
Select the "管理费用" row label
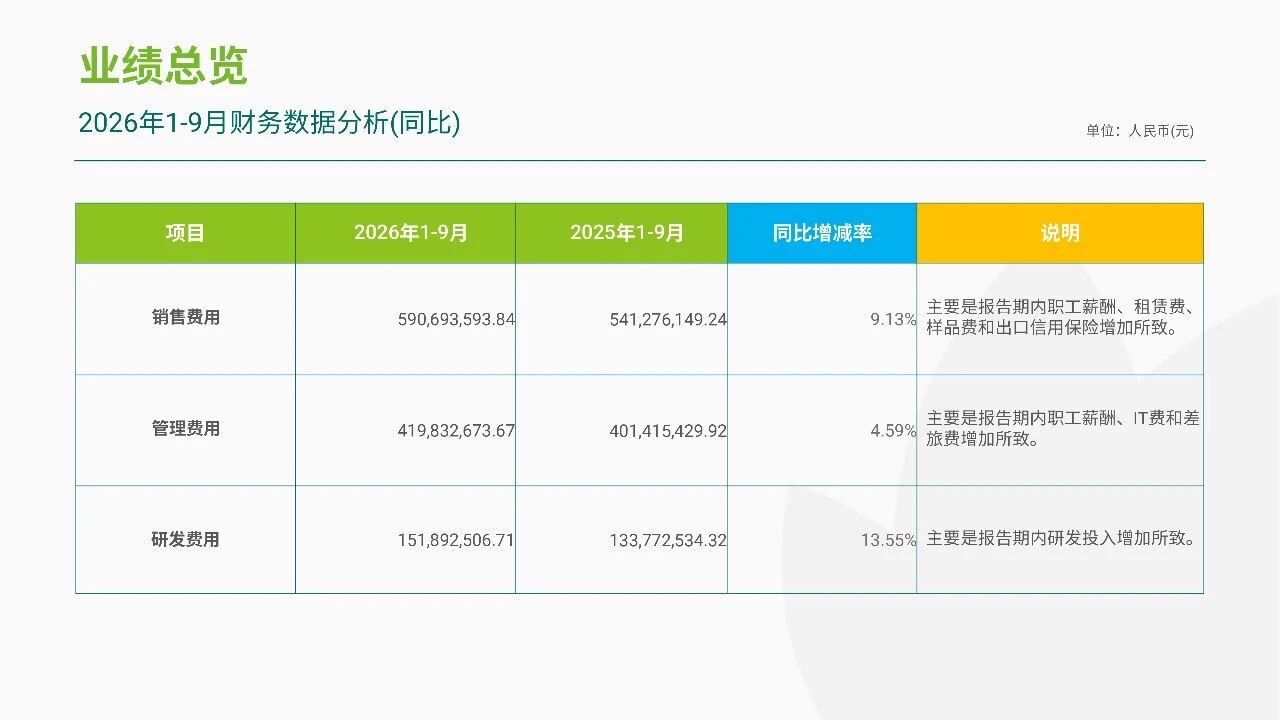186,429
